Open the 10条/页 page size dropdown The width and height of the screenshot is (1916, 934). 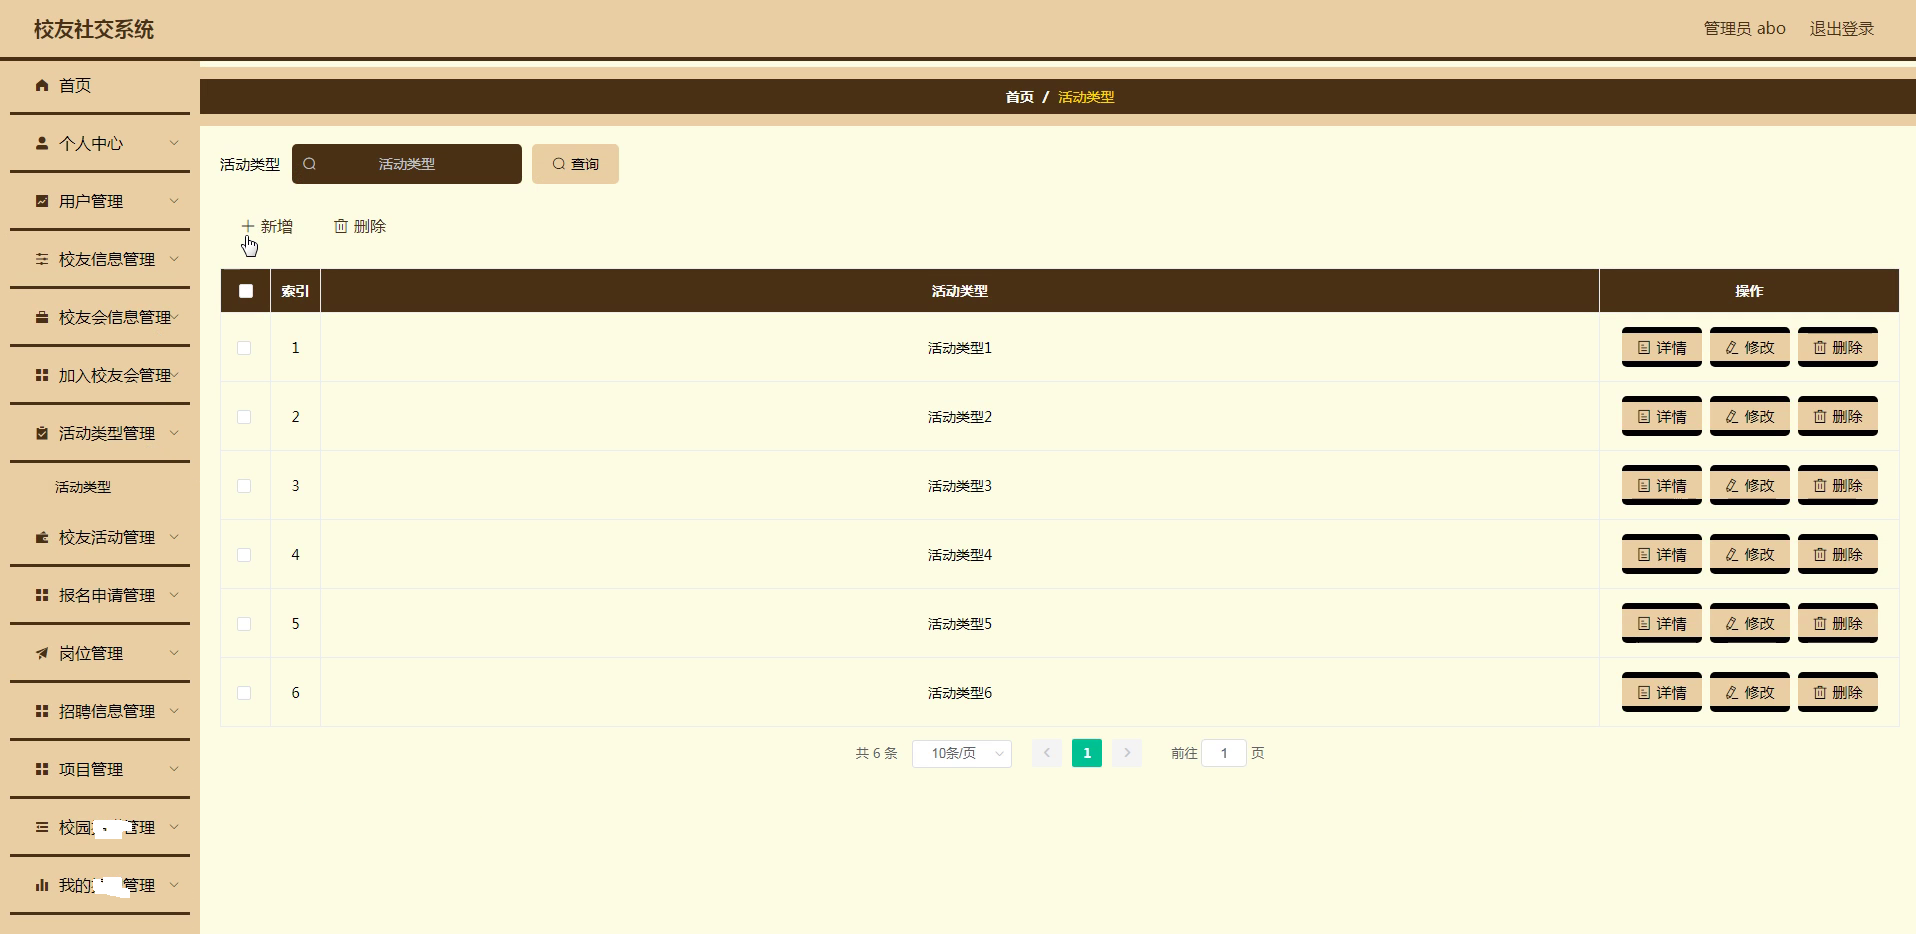tap(962, 753)
